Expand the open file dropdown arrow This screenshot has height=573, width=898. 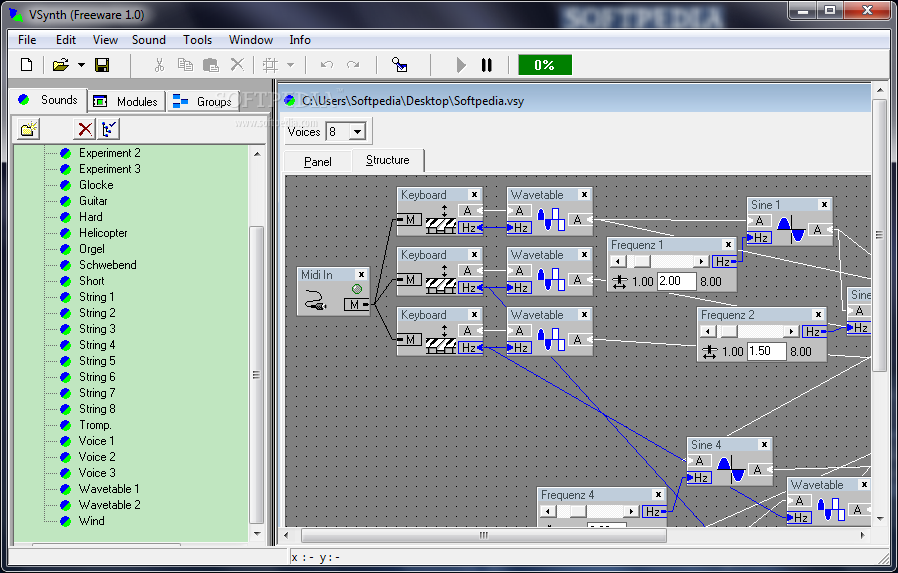(81, 65)
